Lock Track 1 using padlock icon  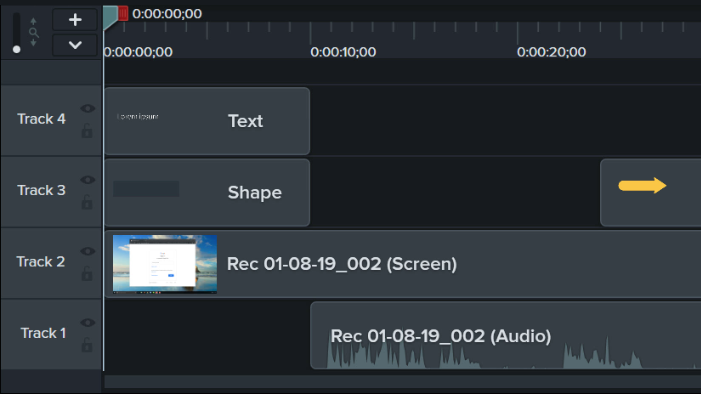(x=87, y=344)
